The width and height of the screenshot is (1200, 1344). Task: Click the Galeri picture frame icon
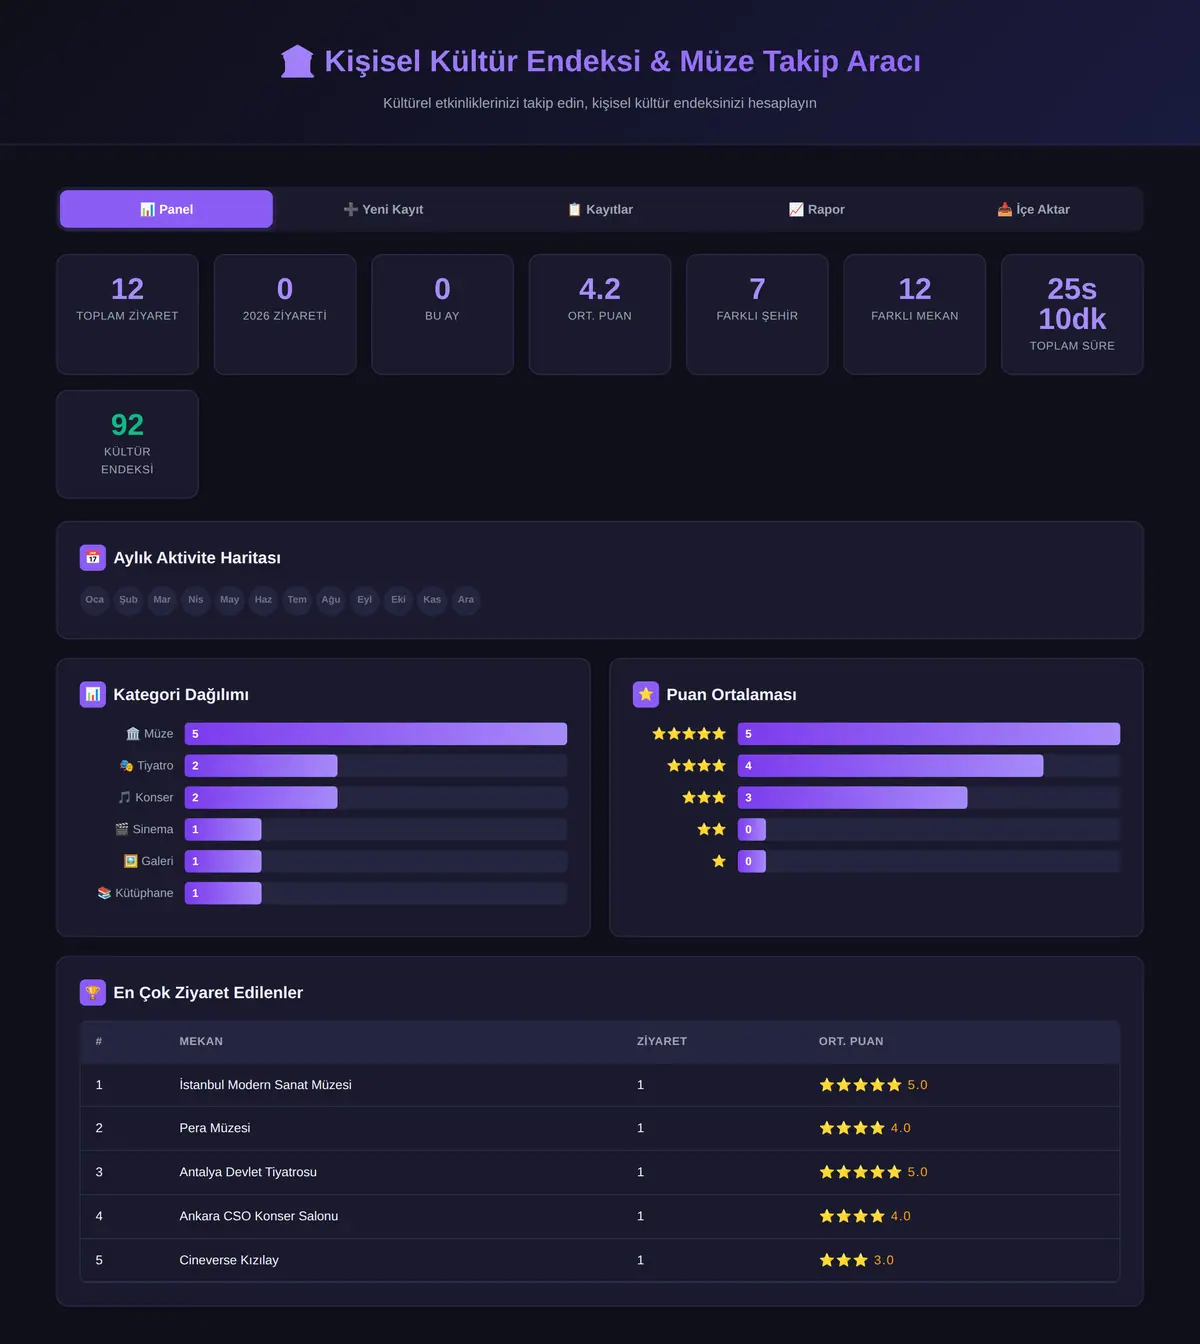coord(130,861)
